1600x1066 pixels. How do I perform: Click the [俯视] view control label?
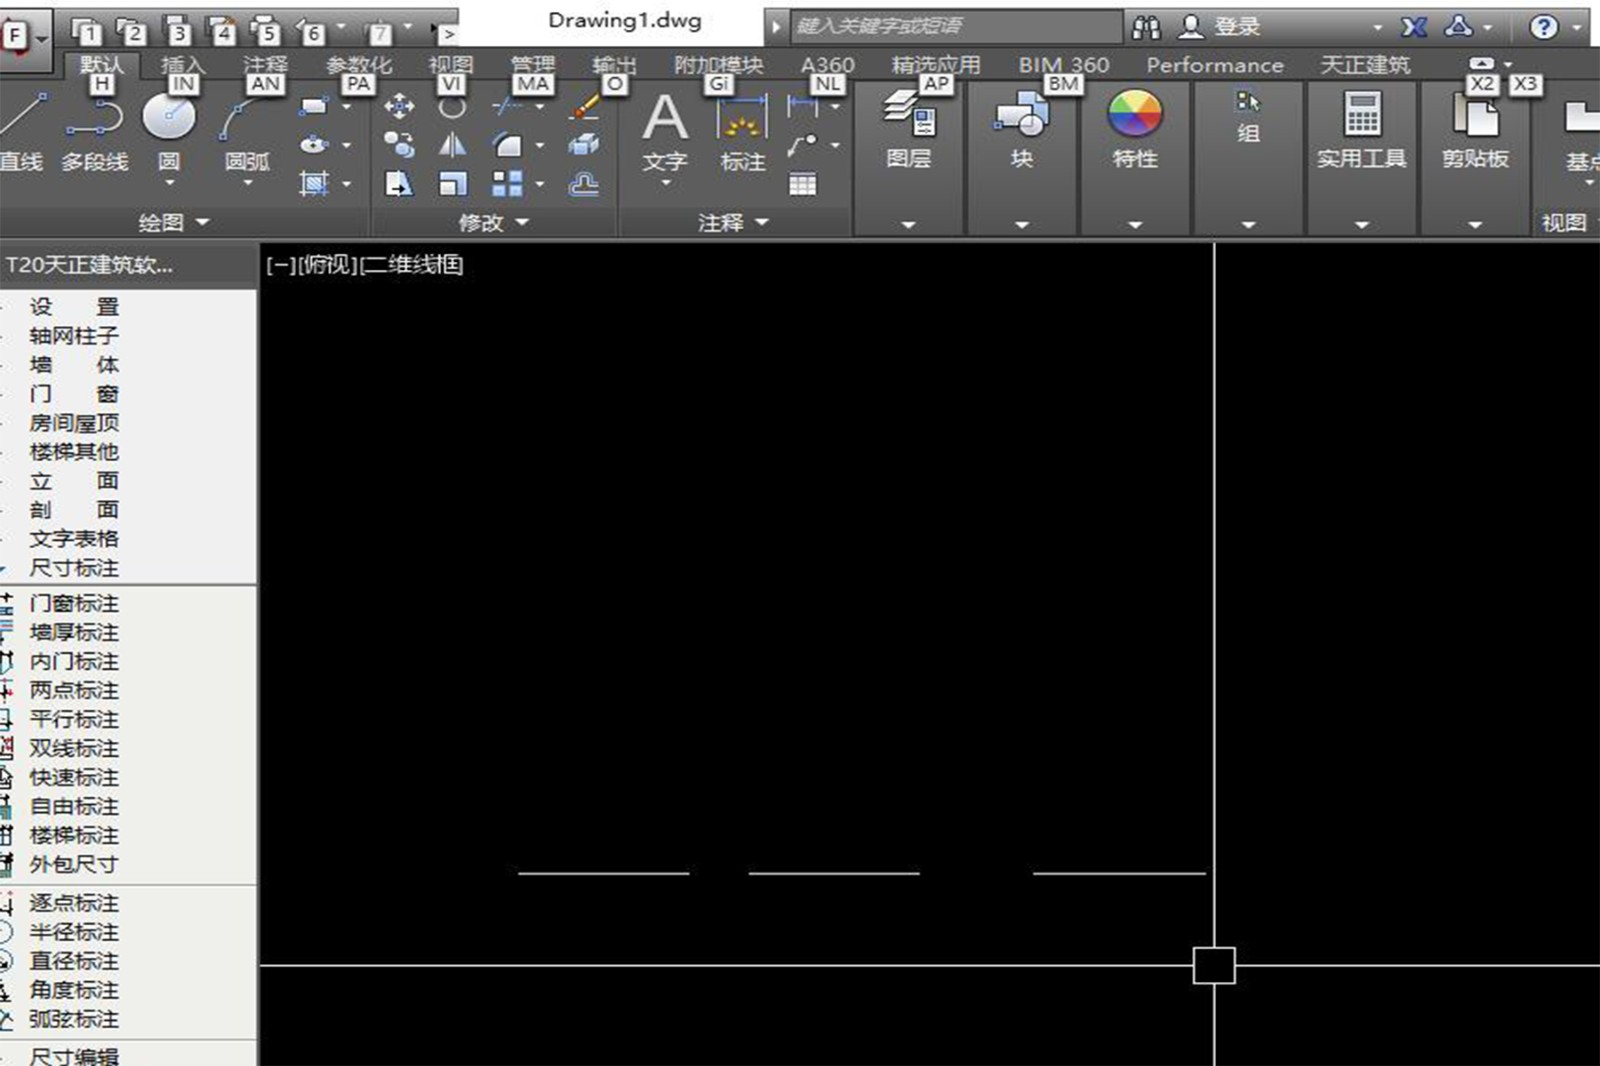click(x=327, y=265)
